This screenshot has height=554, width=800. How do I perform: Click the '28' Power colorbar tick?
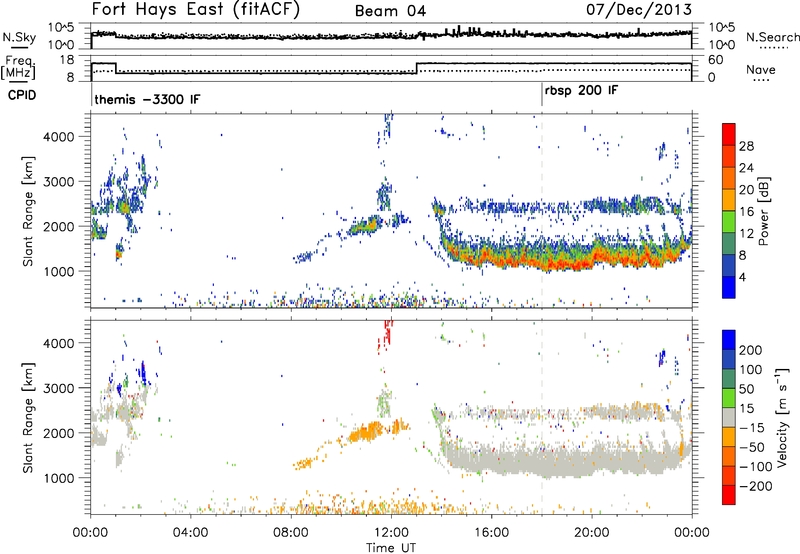click(746, 146)
